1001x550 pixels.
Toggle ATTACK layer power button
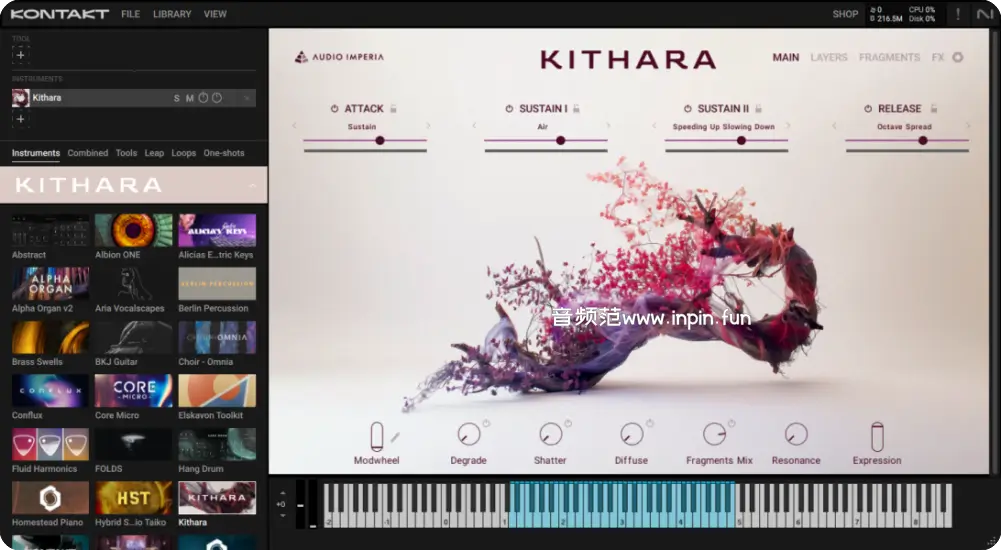[x=334, y=109]
